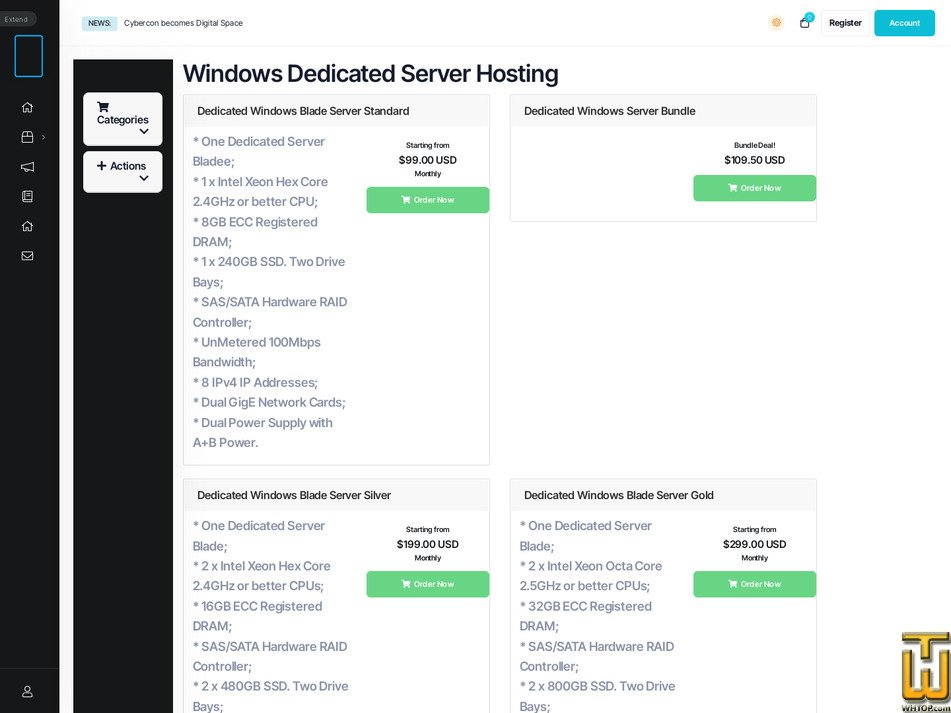Click the 2 x 480GB SSD line

[271, 696]
